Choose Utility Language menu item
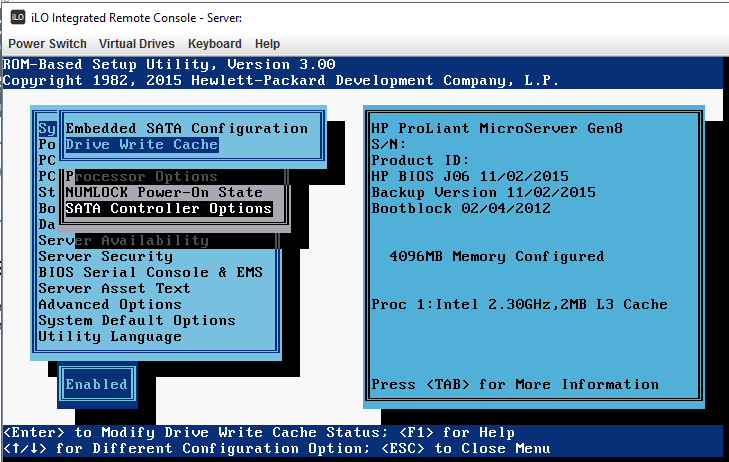729x462 pixels. [x=110, y=337]
